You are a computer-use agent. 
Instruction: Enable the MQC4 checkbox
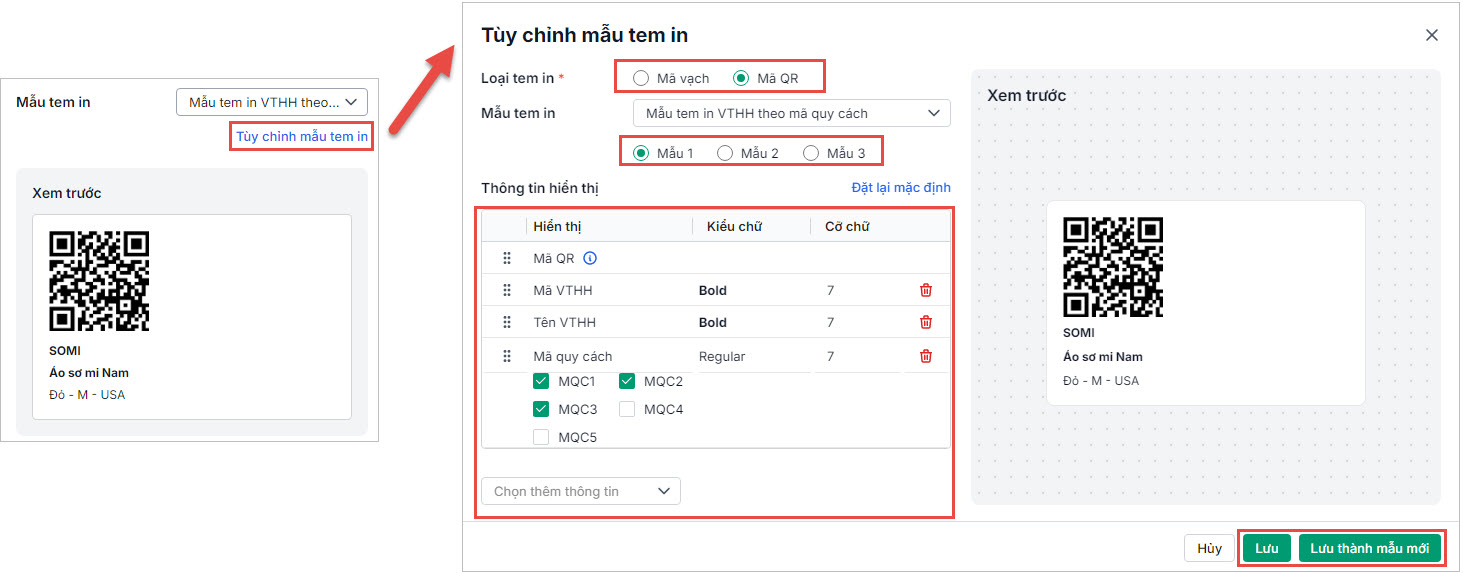point(627,409)
